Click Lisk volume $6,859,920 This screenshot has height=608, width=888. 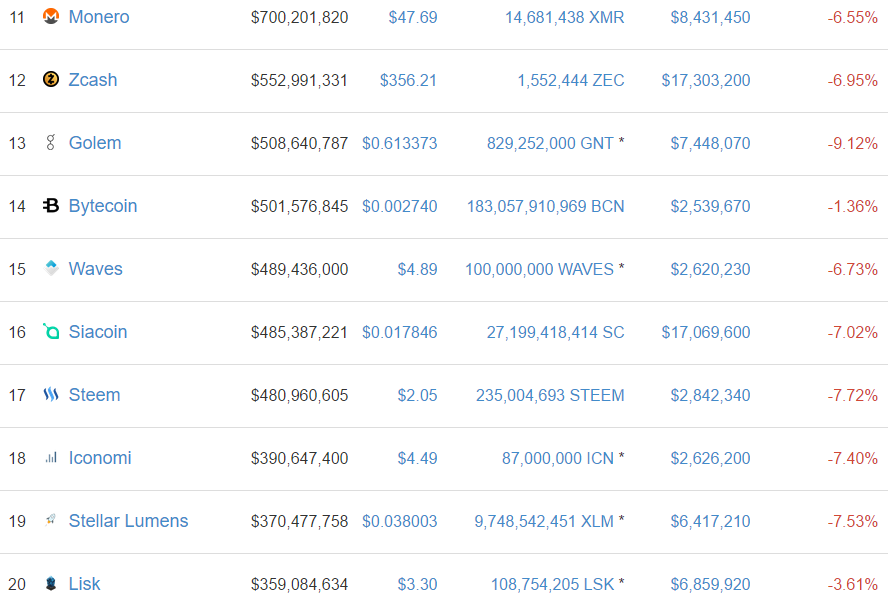[x=710, y=584]
